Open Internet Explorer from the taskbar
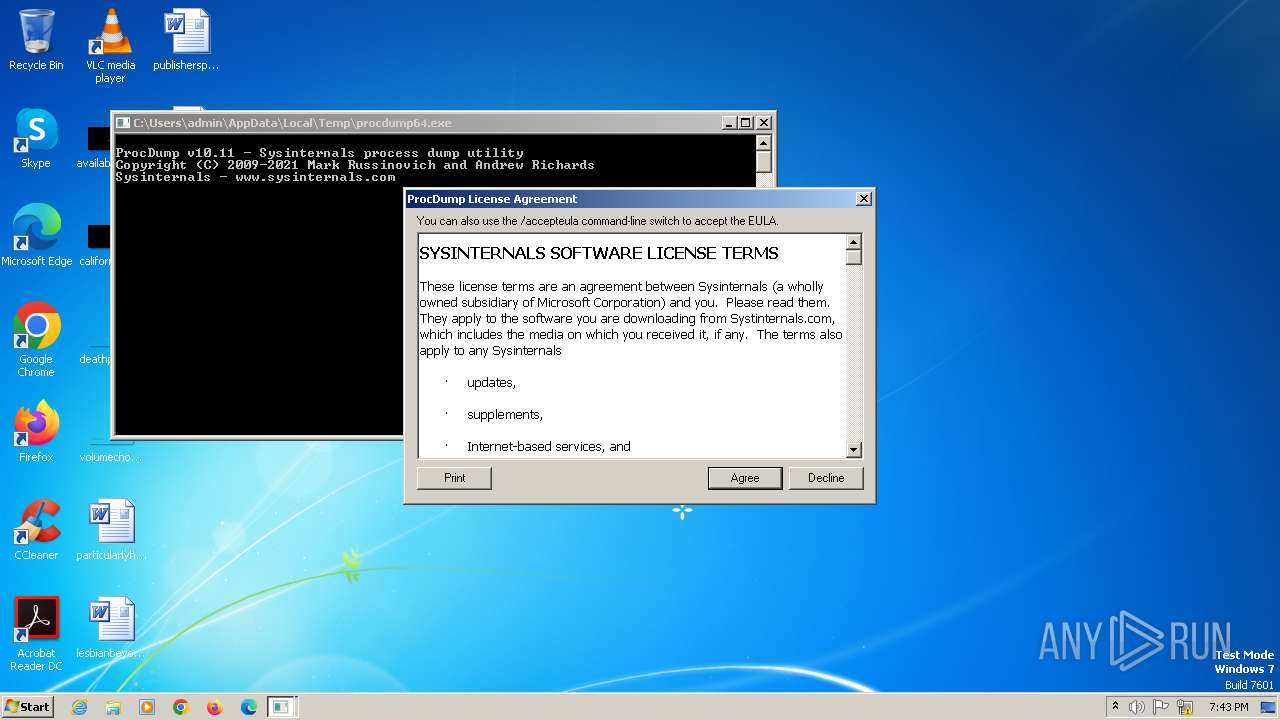 pos(79,707)
